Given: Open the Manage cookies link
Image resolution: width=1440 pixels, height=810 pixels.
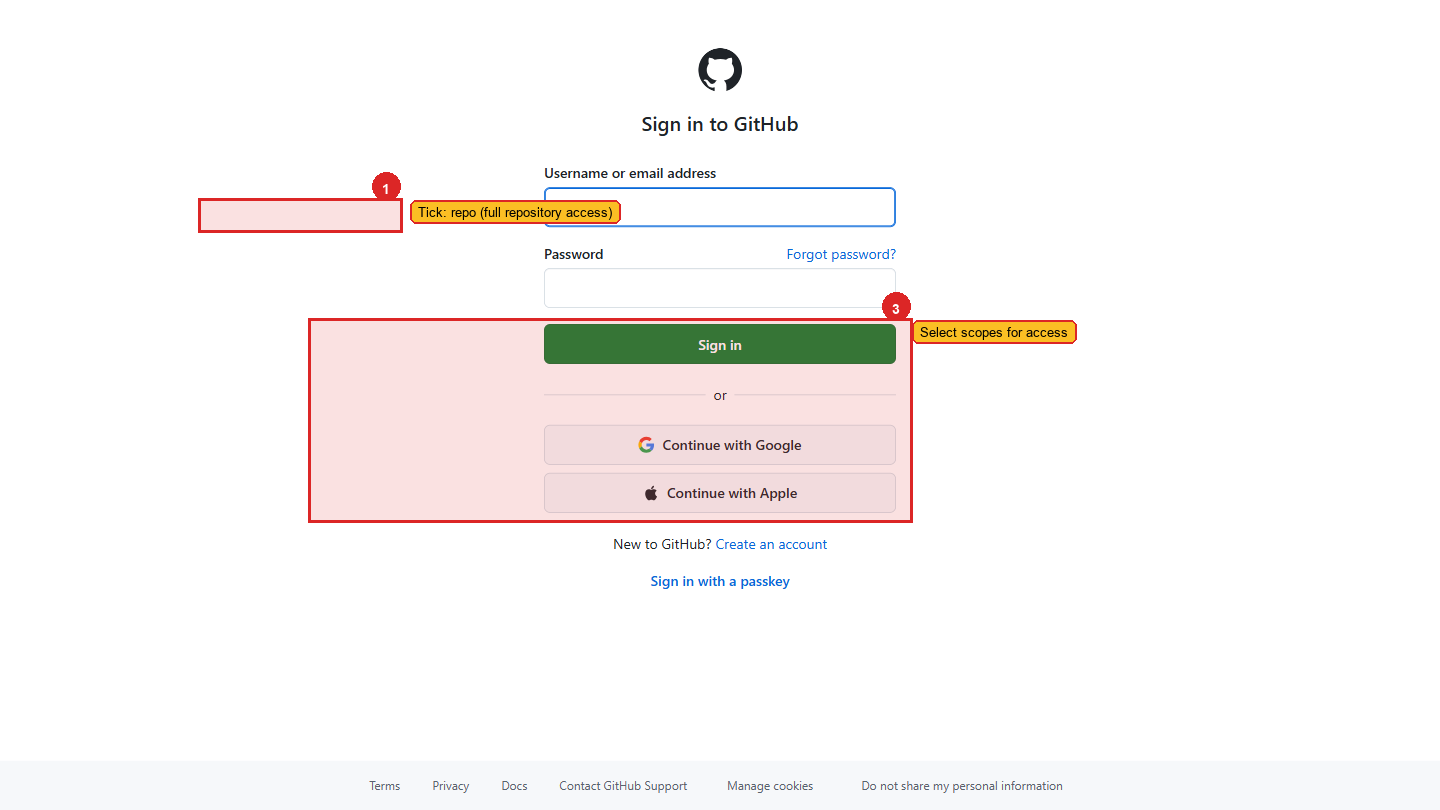Looking at the screenshot, I should pos(770,786).
